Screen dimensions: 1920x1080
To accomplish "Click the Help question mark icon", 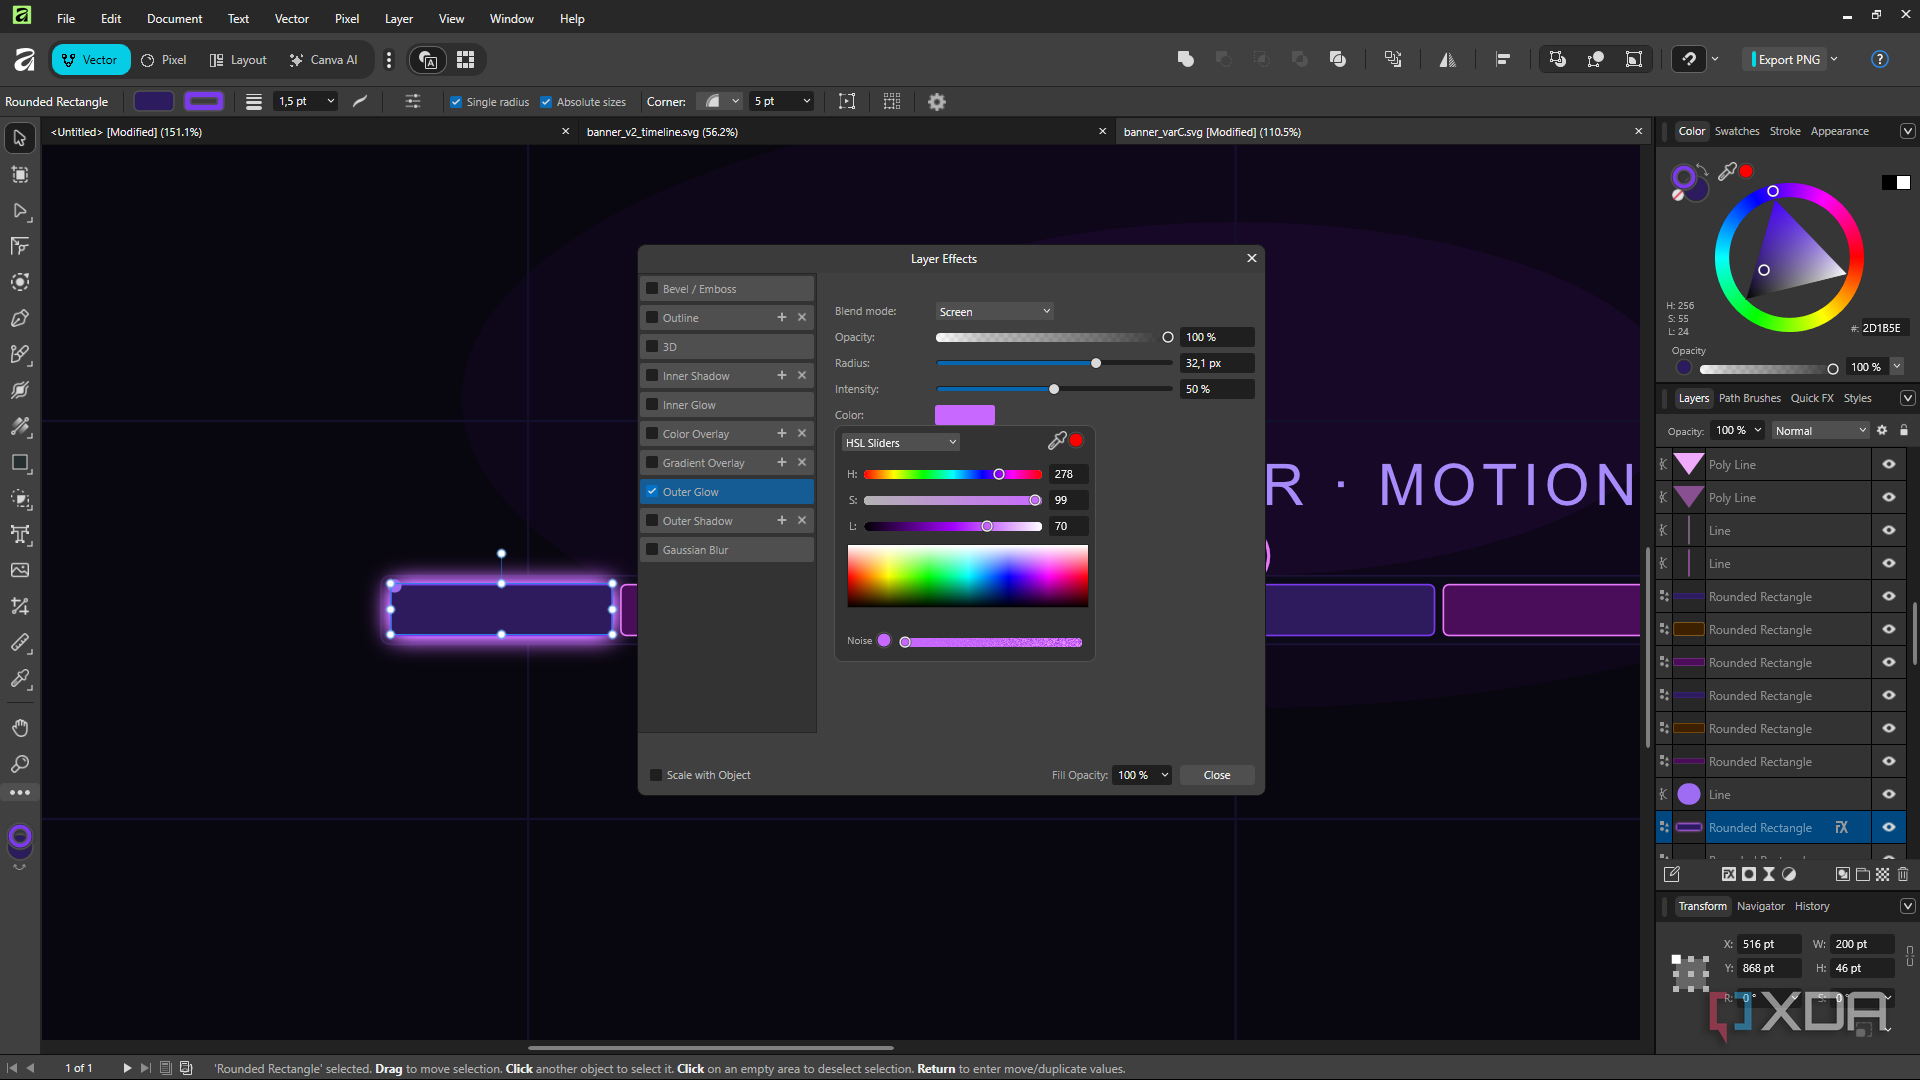I will (1879, 60).
